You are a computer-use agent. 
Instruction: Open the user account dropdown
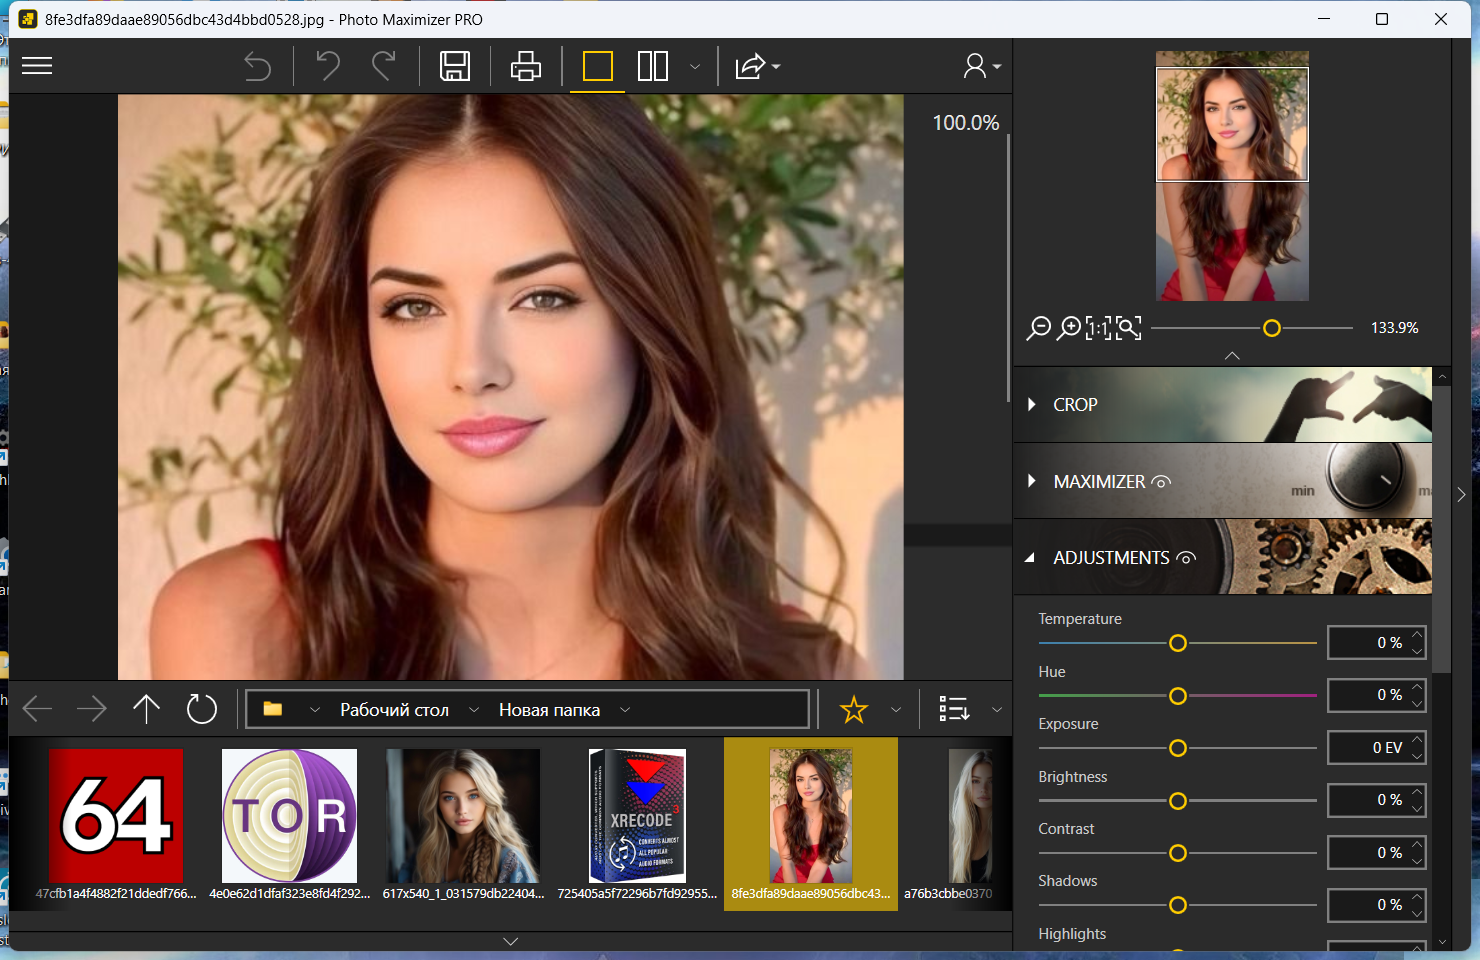coord(981,66)
